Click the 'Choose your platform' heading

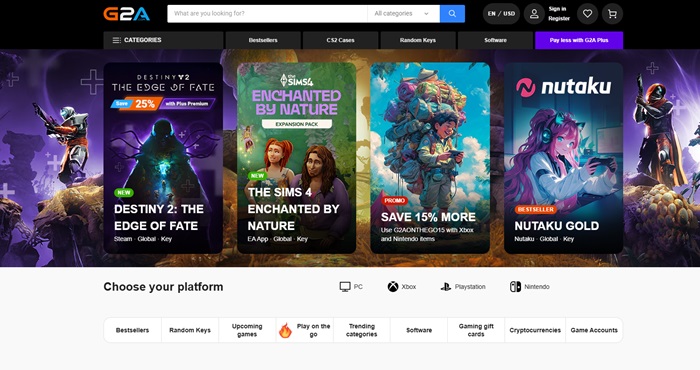pyautogui.click(x=163, y=287)
